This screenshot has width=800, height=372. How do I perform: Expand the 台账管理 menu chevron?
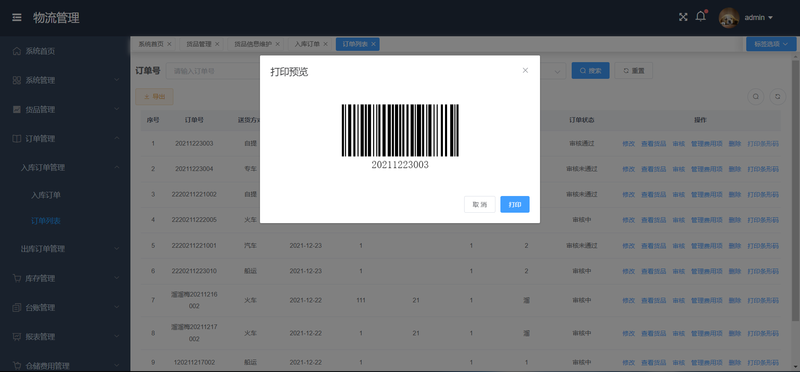pyautogui.click(x=116, y=307)
